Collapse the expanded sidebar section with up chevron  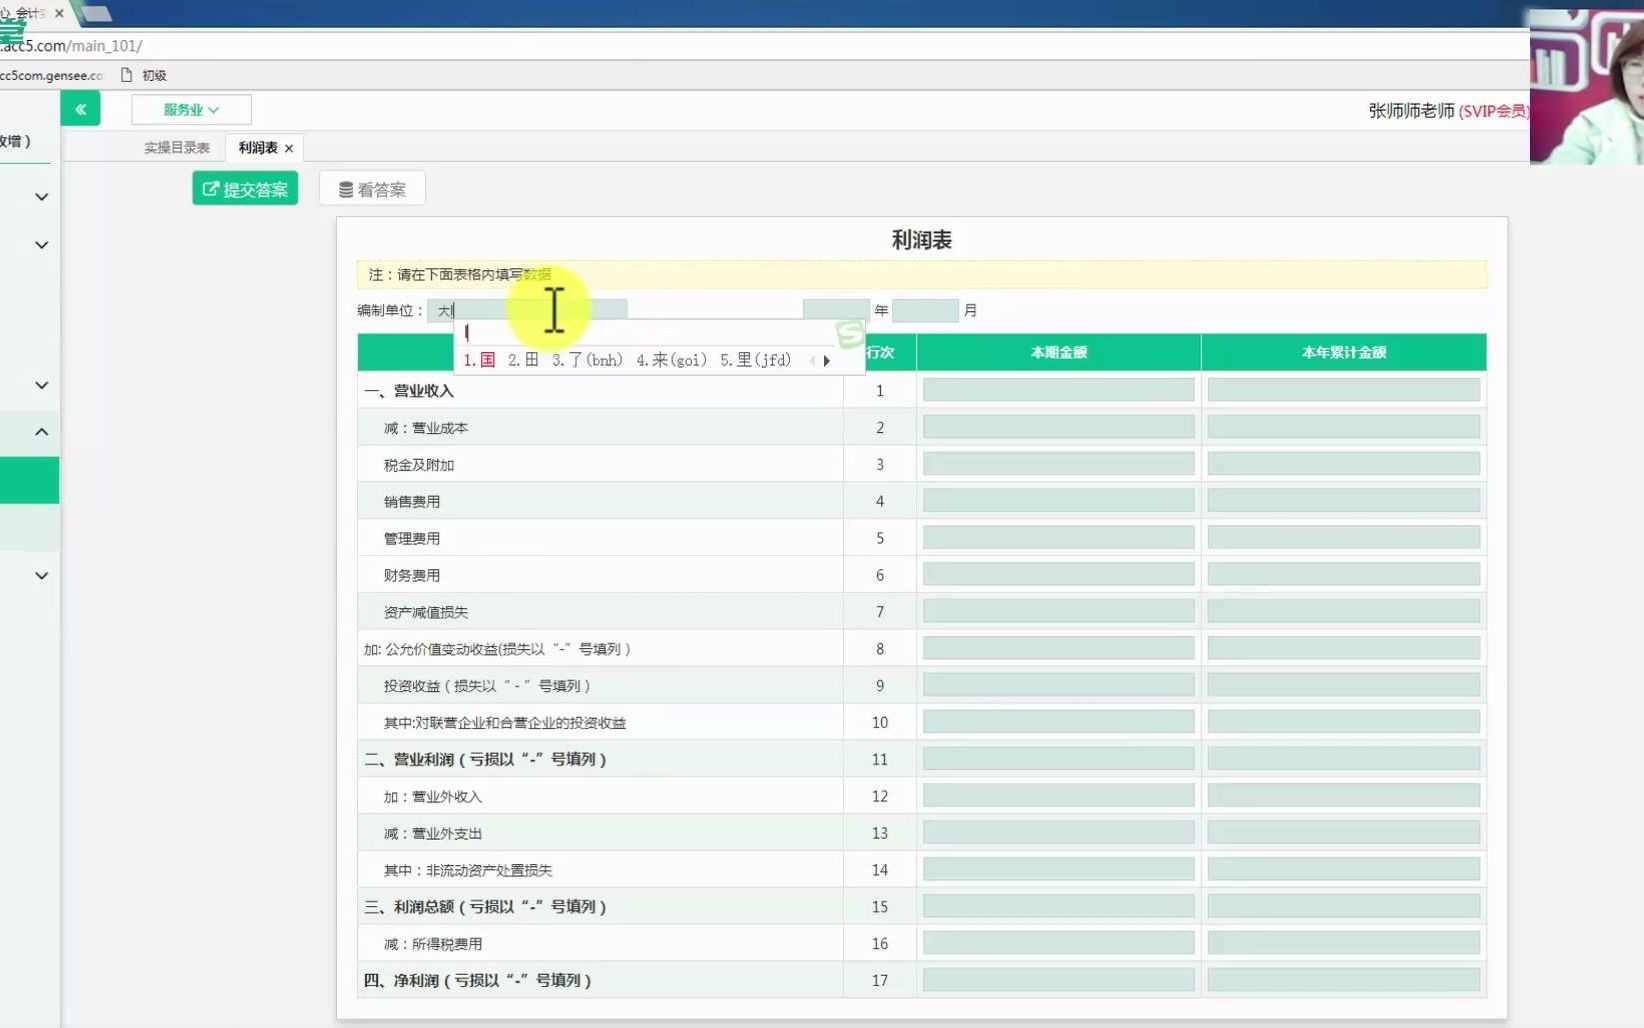(41, 431)
